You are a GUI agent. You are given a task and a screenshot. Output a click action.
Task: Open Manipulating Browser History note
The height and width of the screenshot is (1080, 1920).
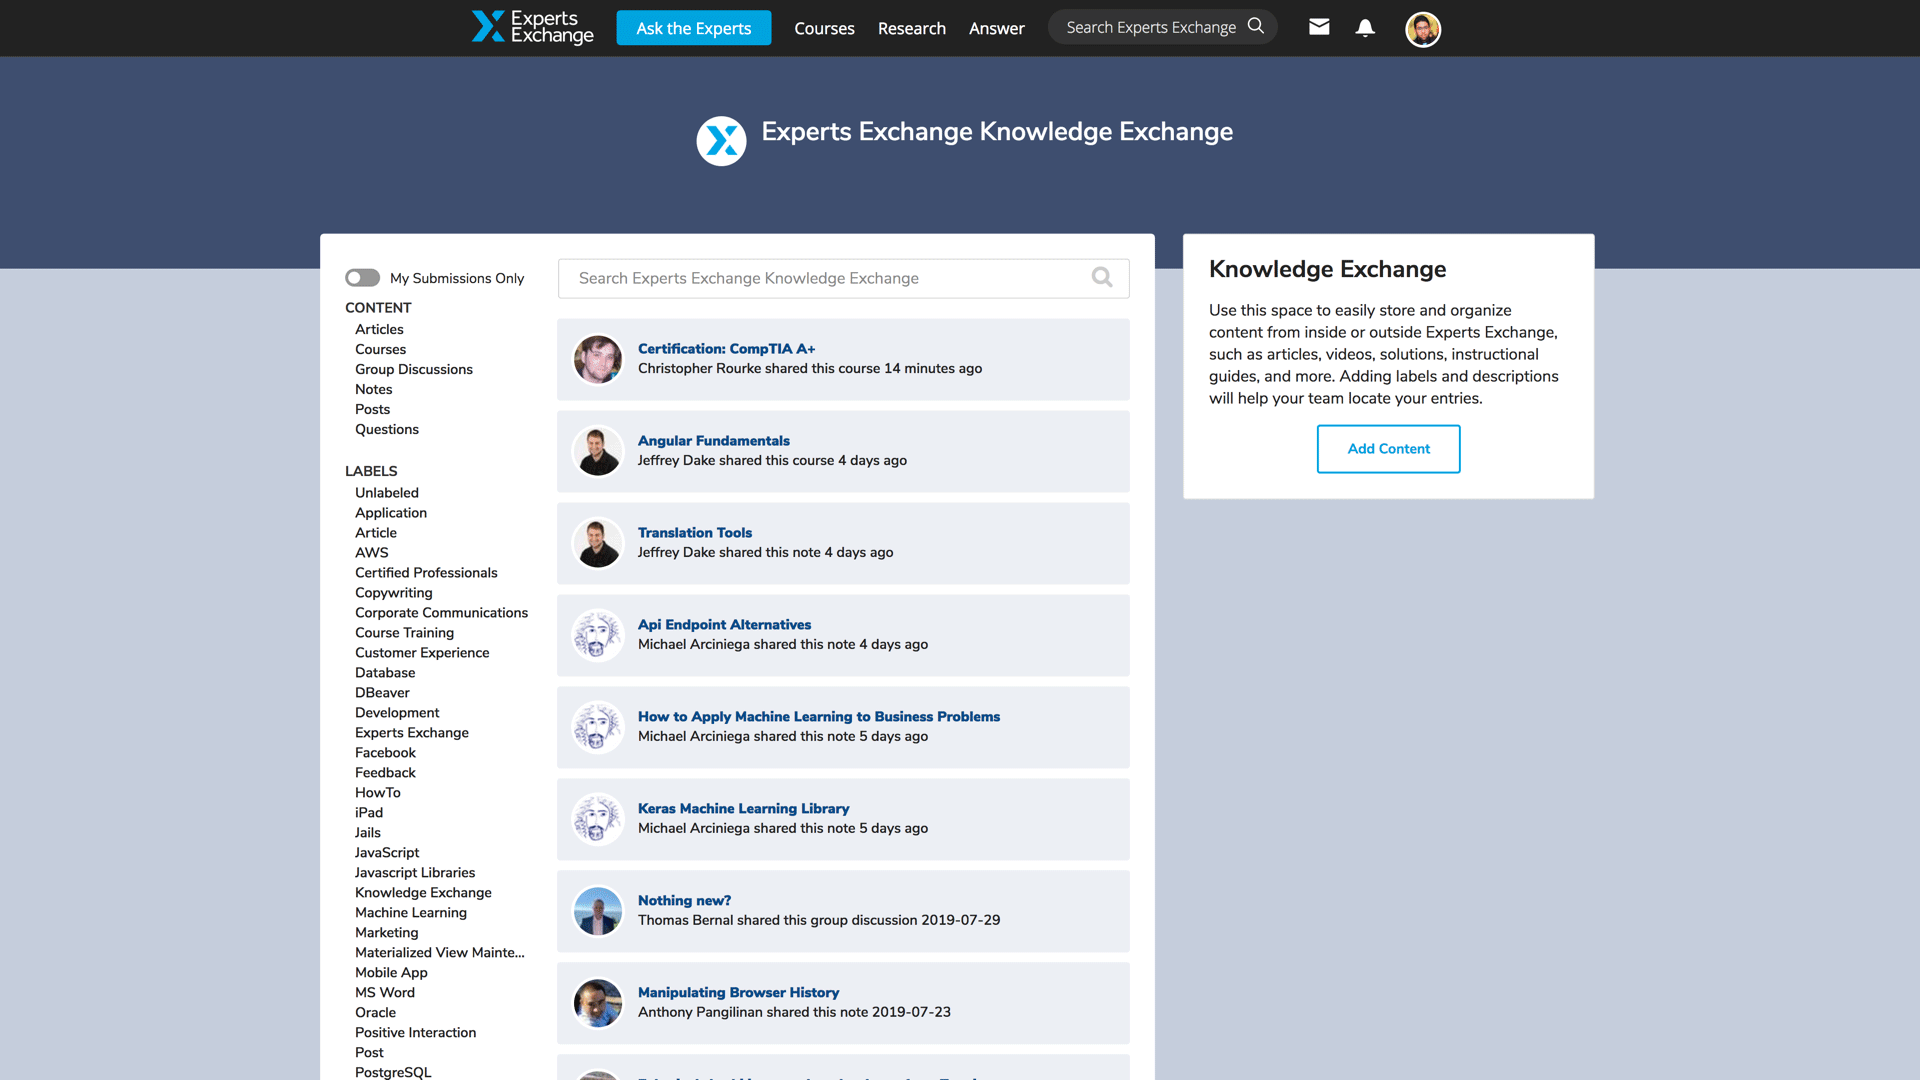click(738, 992)
